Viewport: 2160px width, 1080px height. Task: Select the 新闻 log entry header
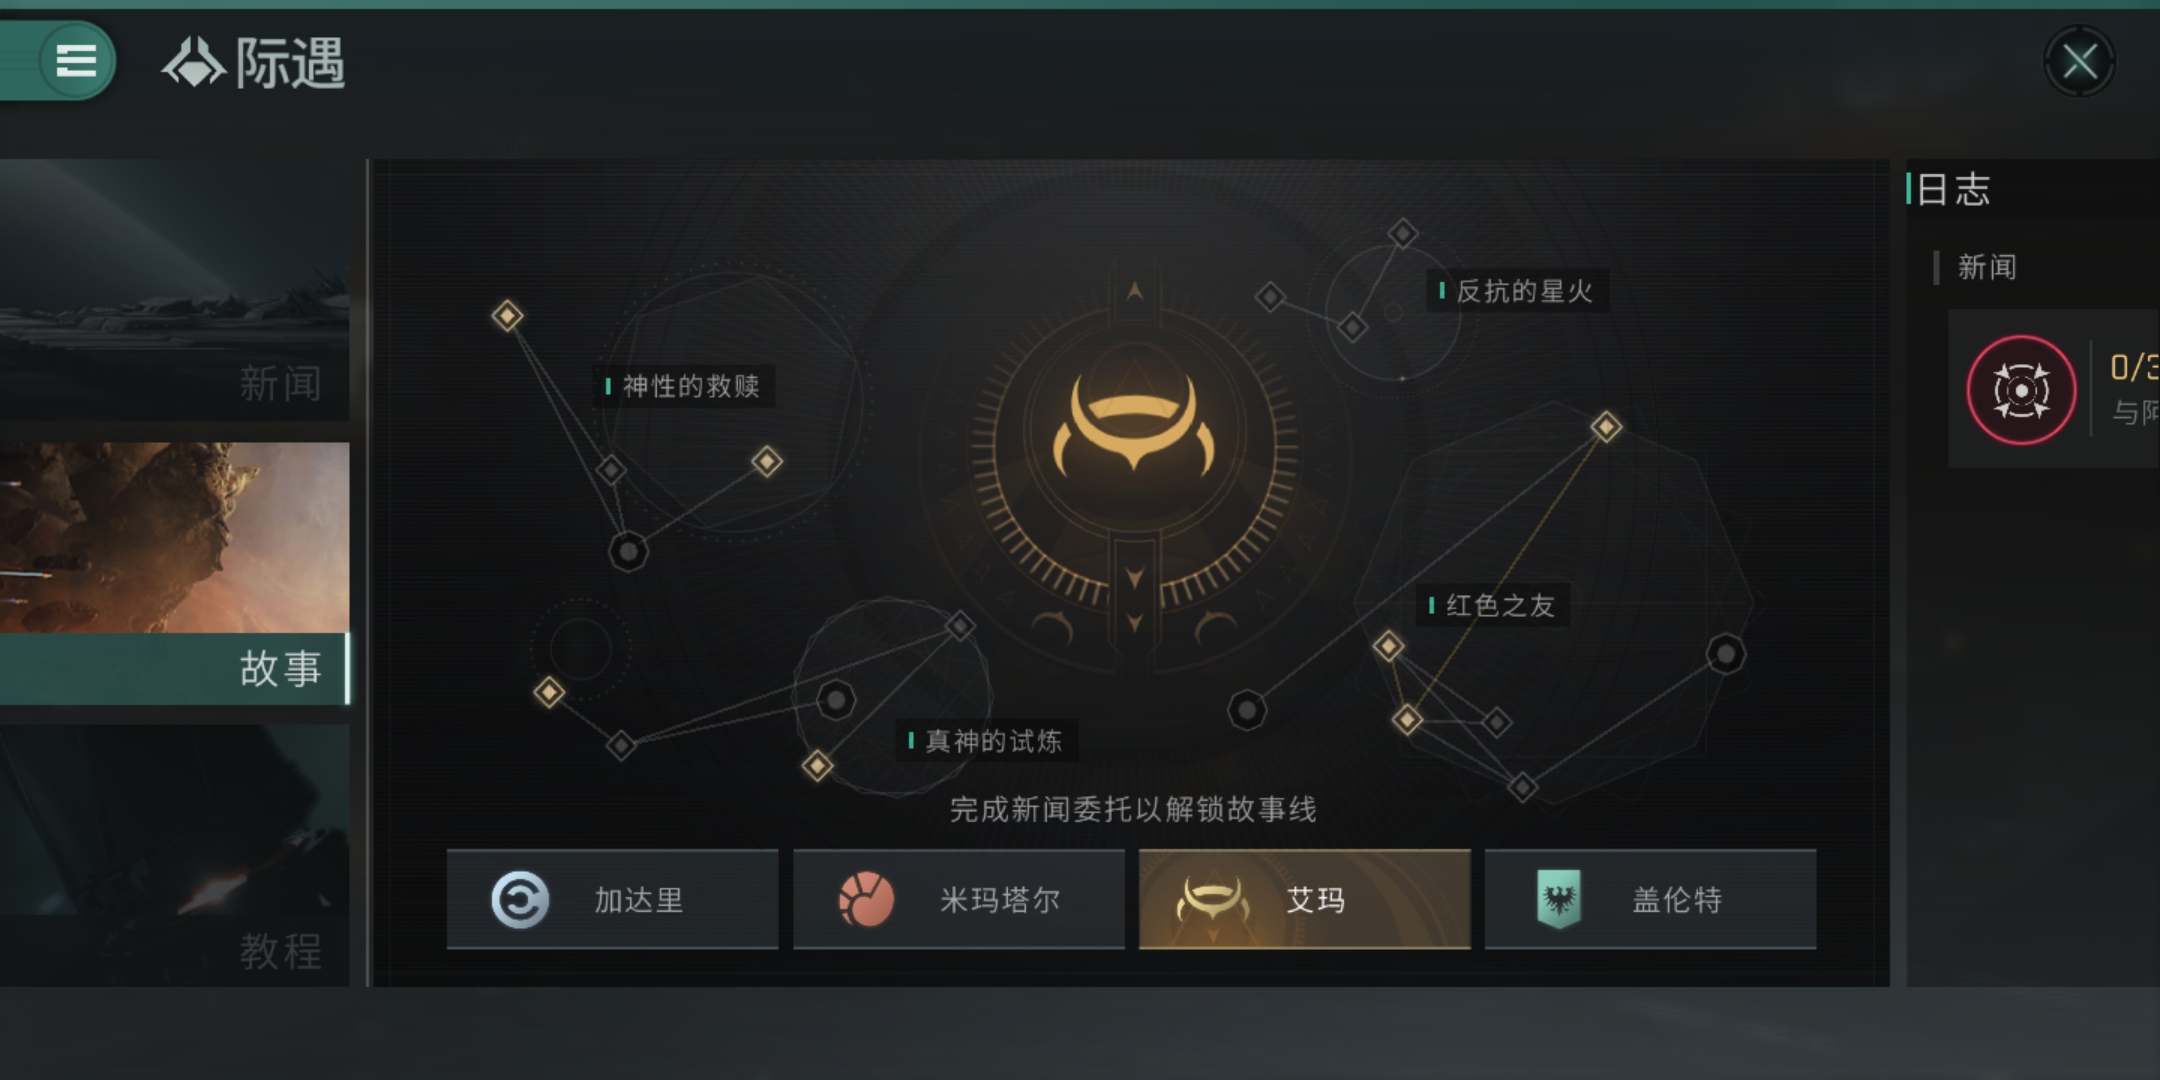point(1986,267)
